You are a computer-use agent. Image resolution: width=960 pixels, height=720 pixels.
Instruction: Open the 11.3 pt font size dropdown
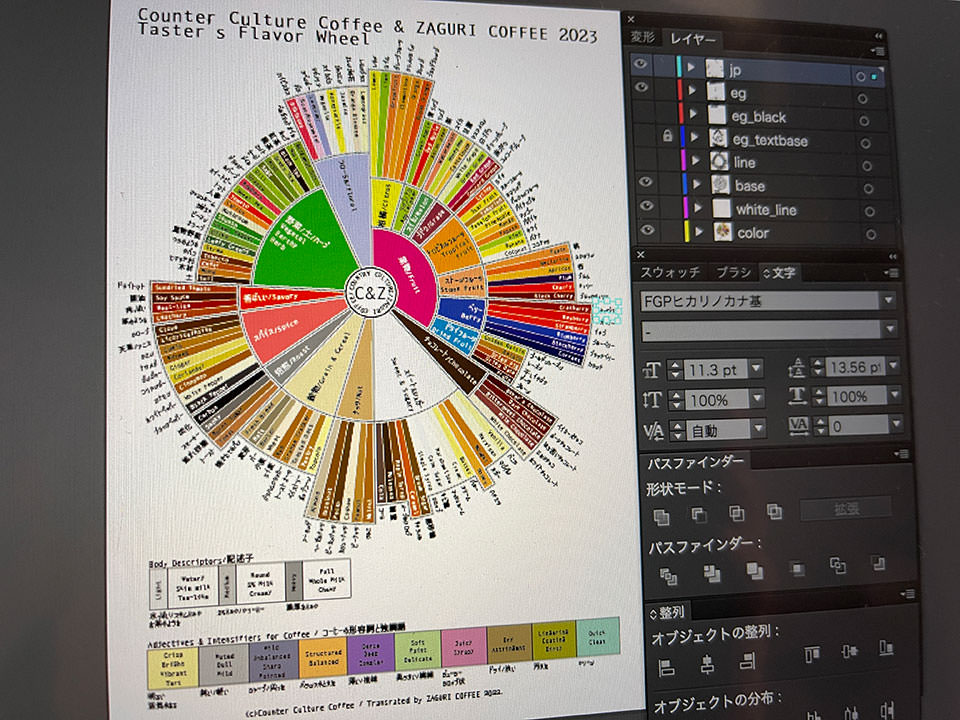[755, 370]
